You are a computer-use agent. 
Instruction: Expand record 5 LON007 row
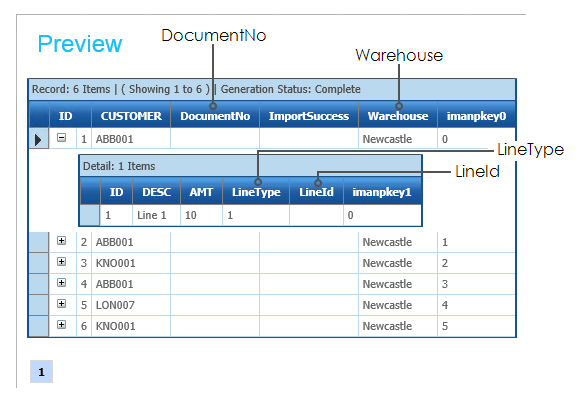61,303
